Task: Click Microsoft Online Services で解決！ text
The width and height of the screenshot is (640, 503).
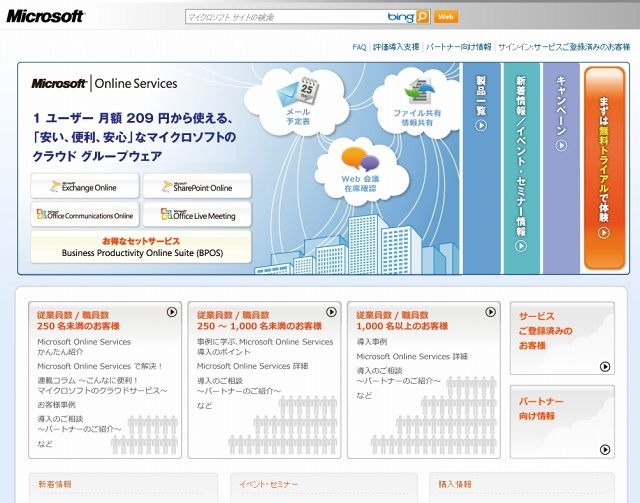Action: coord(100,366)
